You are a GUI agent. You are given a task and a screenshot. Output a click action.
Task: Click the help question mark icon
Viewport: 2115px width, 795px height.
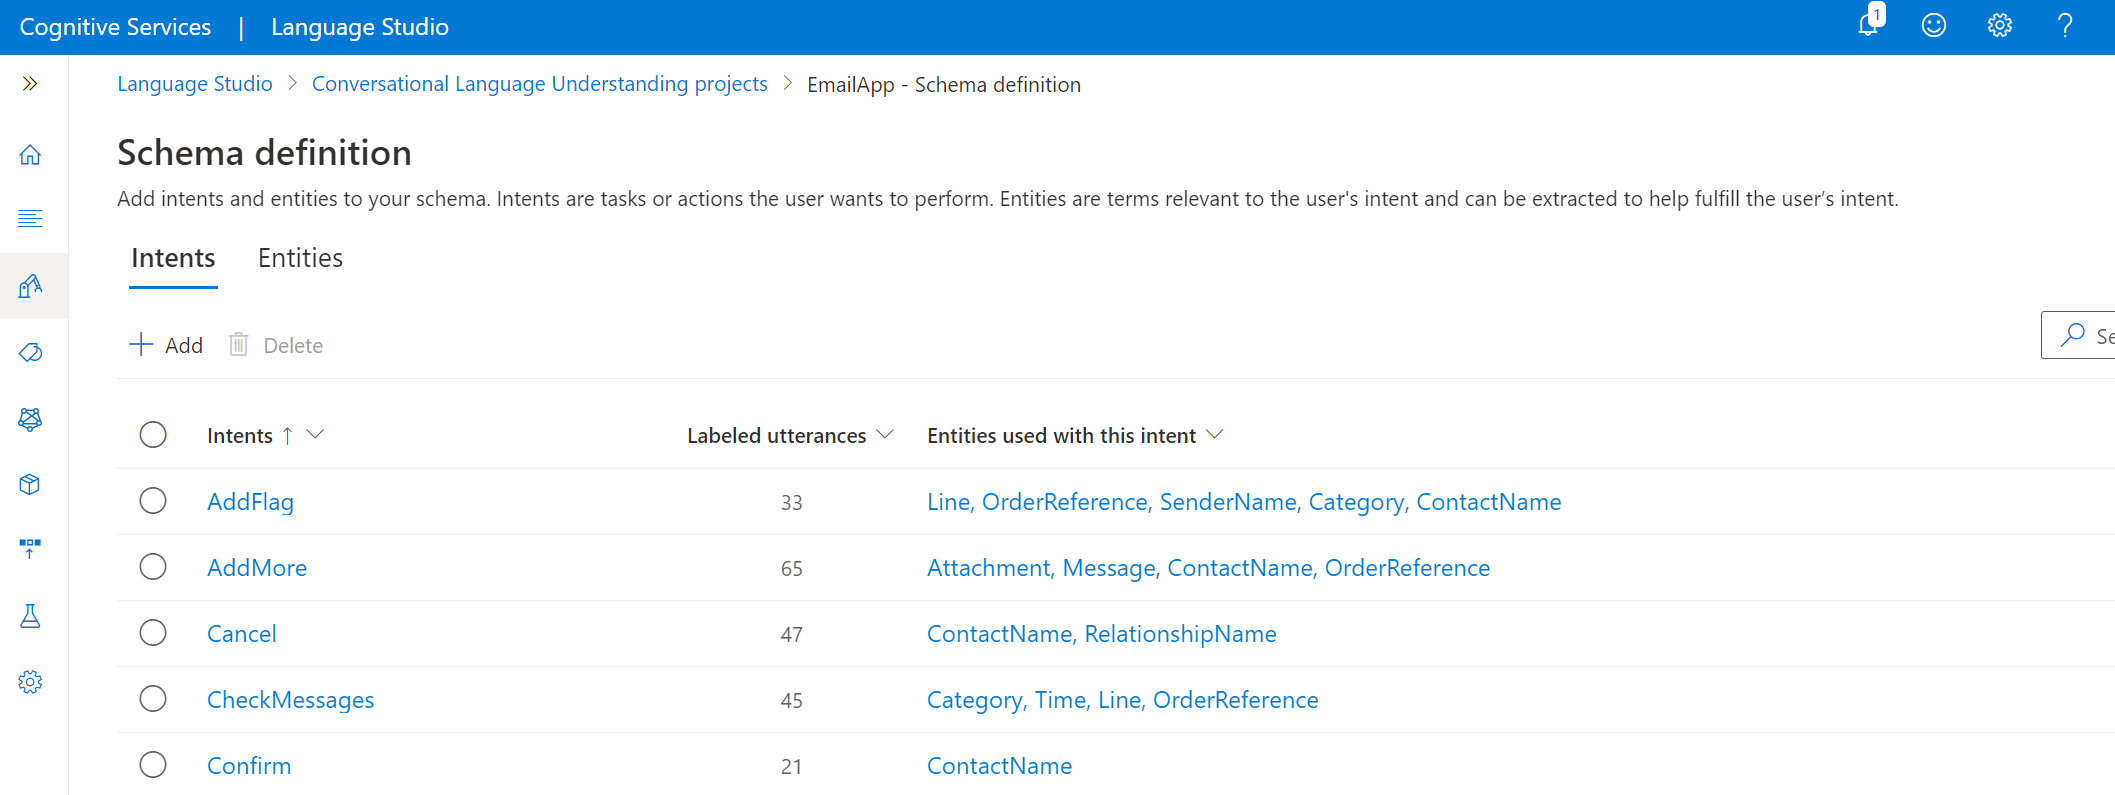[x=2065, y=26]
